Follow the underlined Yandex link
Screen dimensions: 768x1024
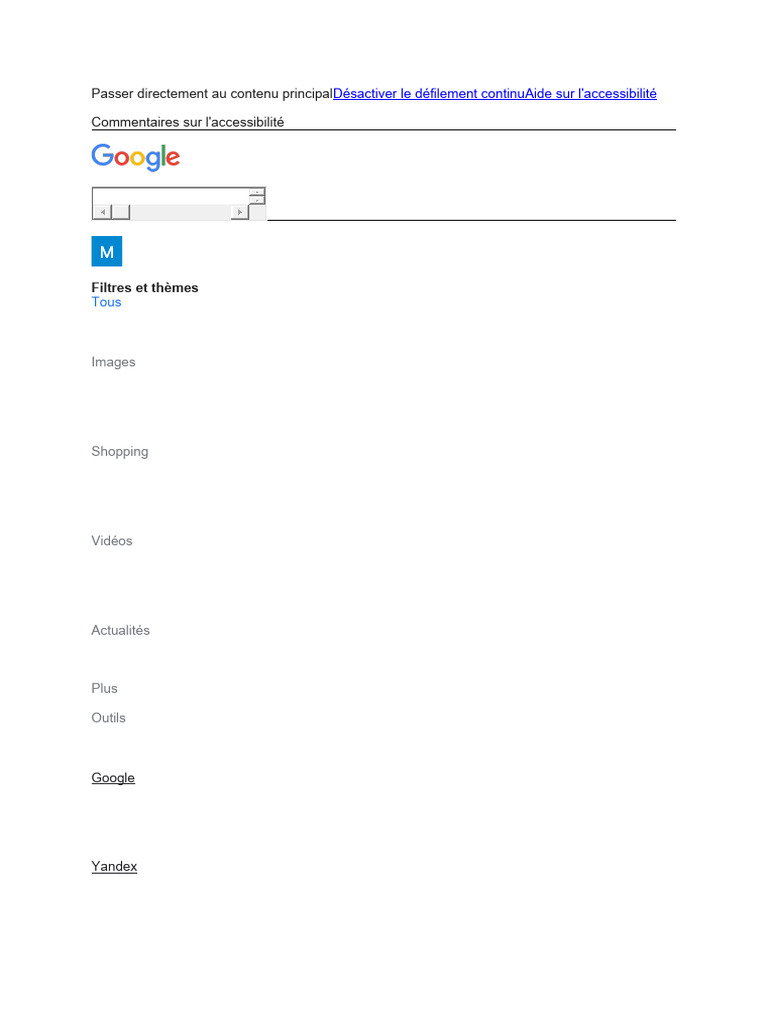coord(114,867)
